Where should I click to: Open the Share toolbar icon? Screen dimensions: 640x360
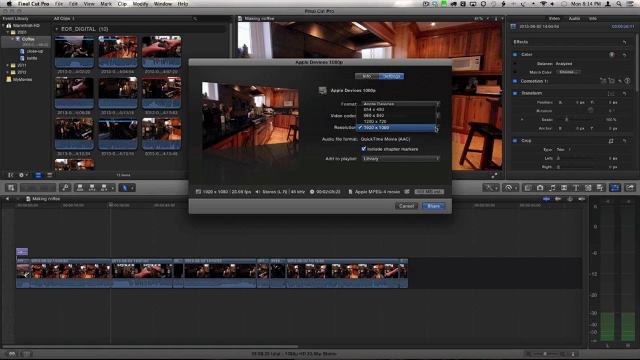pos(630,188)
